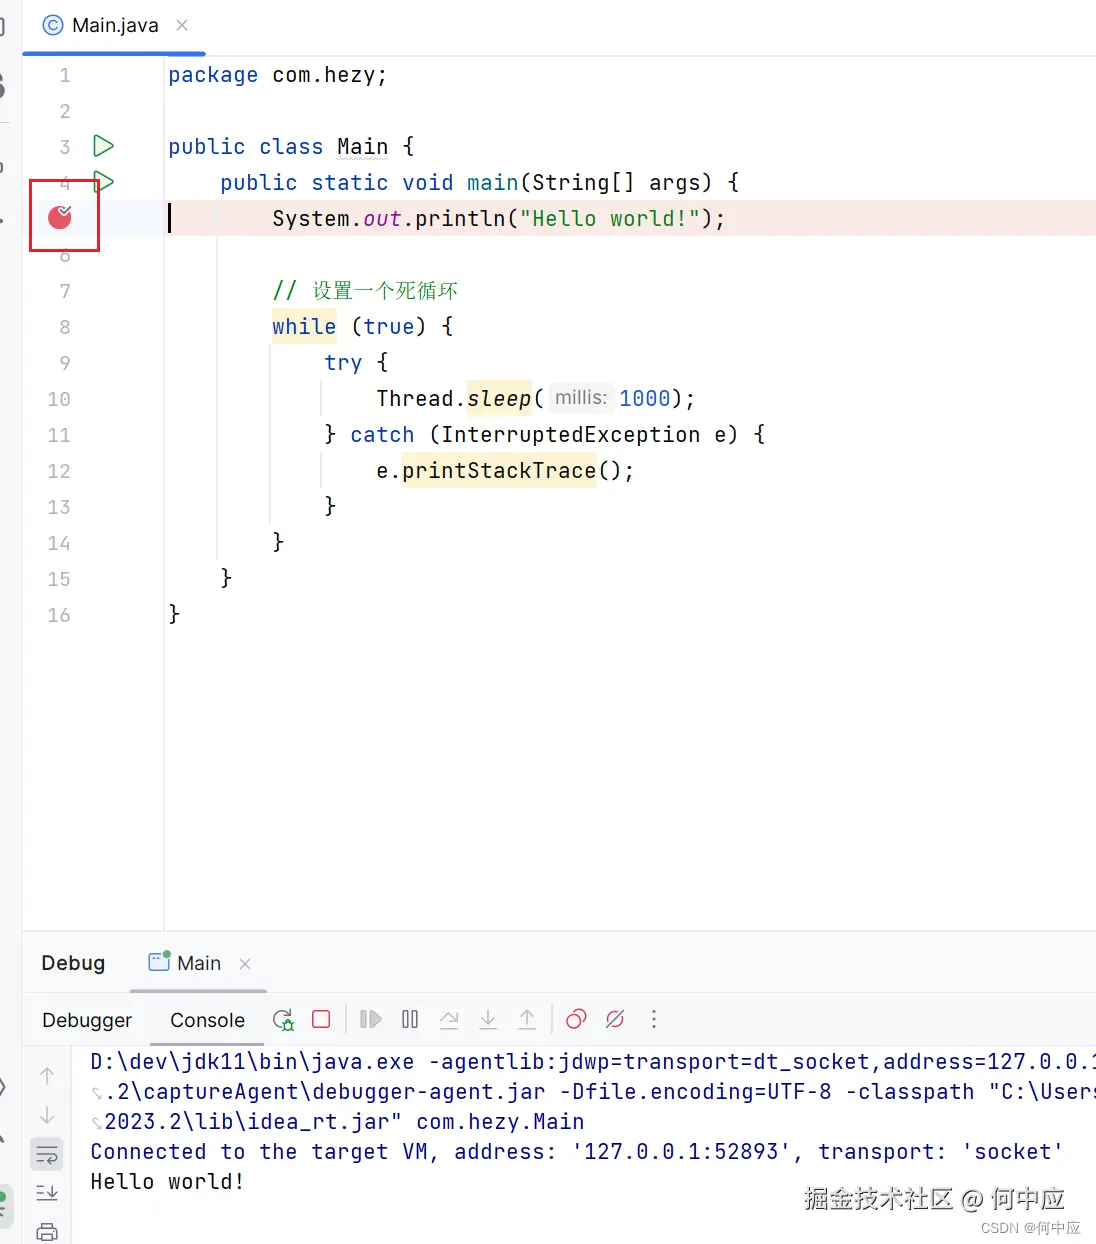Click the catch InterruptedException line
This screenshot has width=1096, height=1244.
[x=544, y=434]
